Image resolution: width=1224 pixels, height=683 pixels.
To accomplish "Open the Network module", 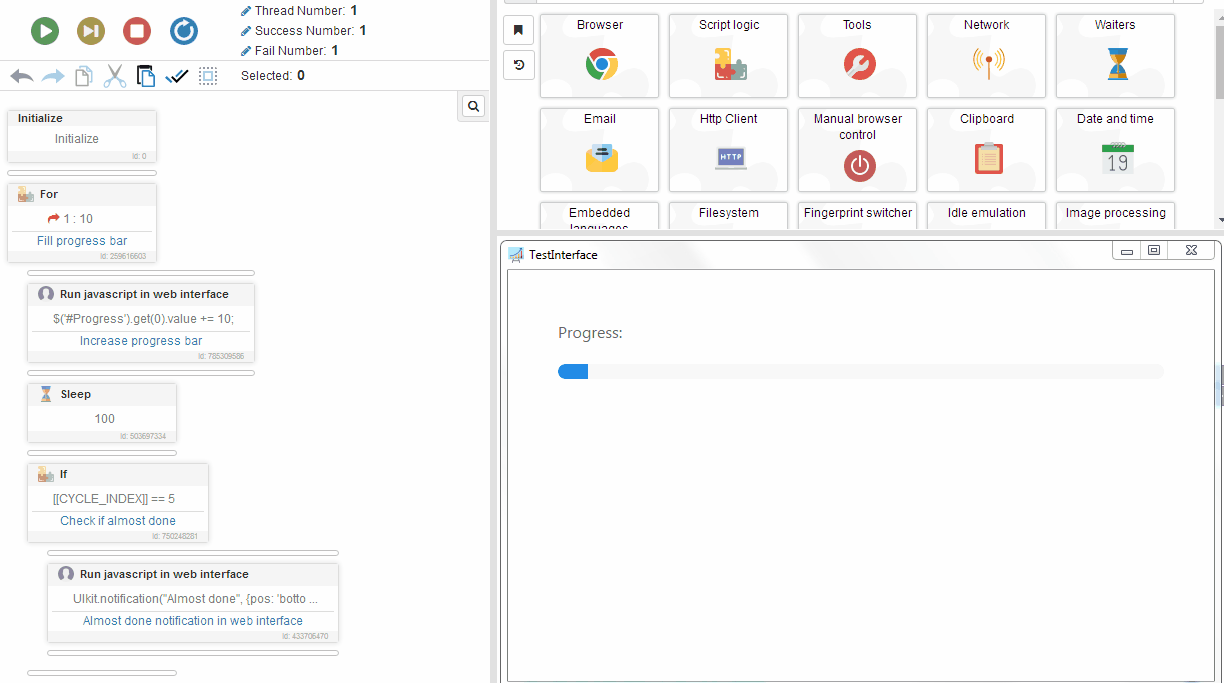I will (x=986, y=56).
